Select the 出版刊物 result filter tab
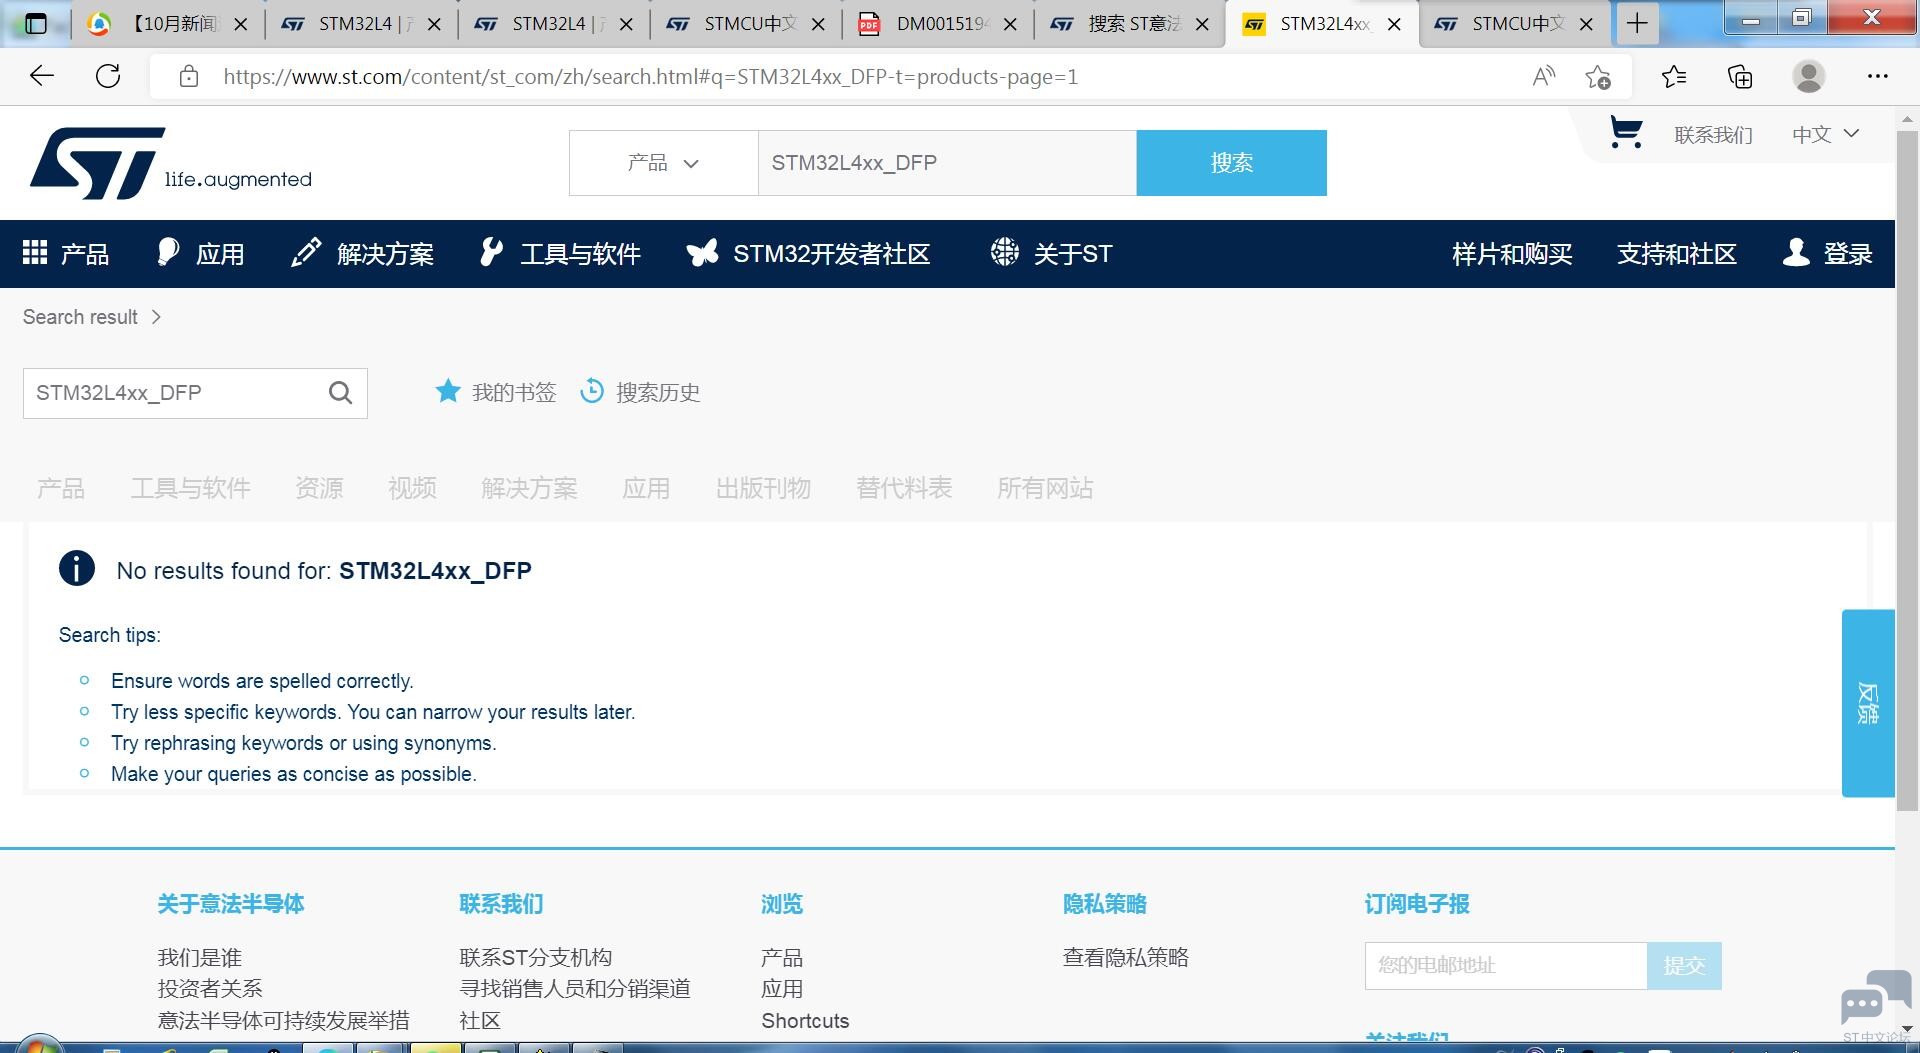This screenshot has height=1053, width=1920. point(763,488)
